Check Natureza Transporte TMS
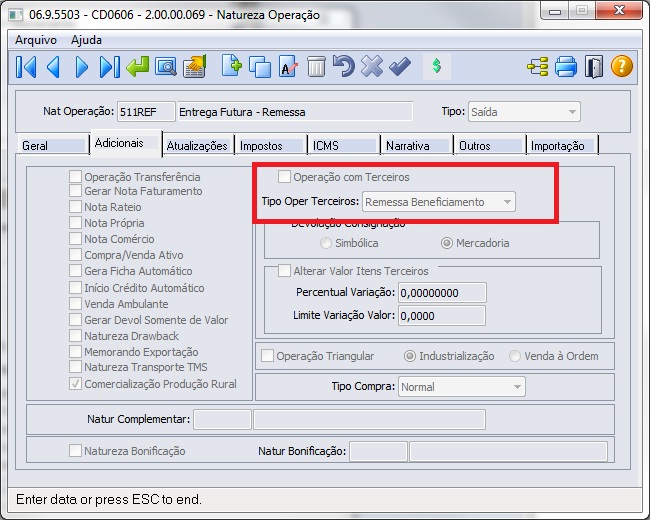 [75, 367]
